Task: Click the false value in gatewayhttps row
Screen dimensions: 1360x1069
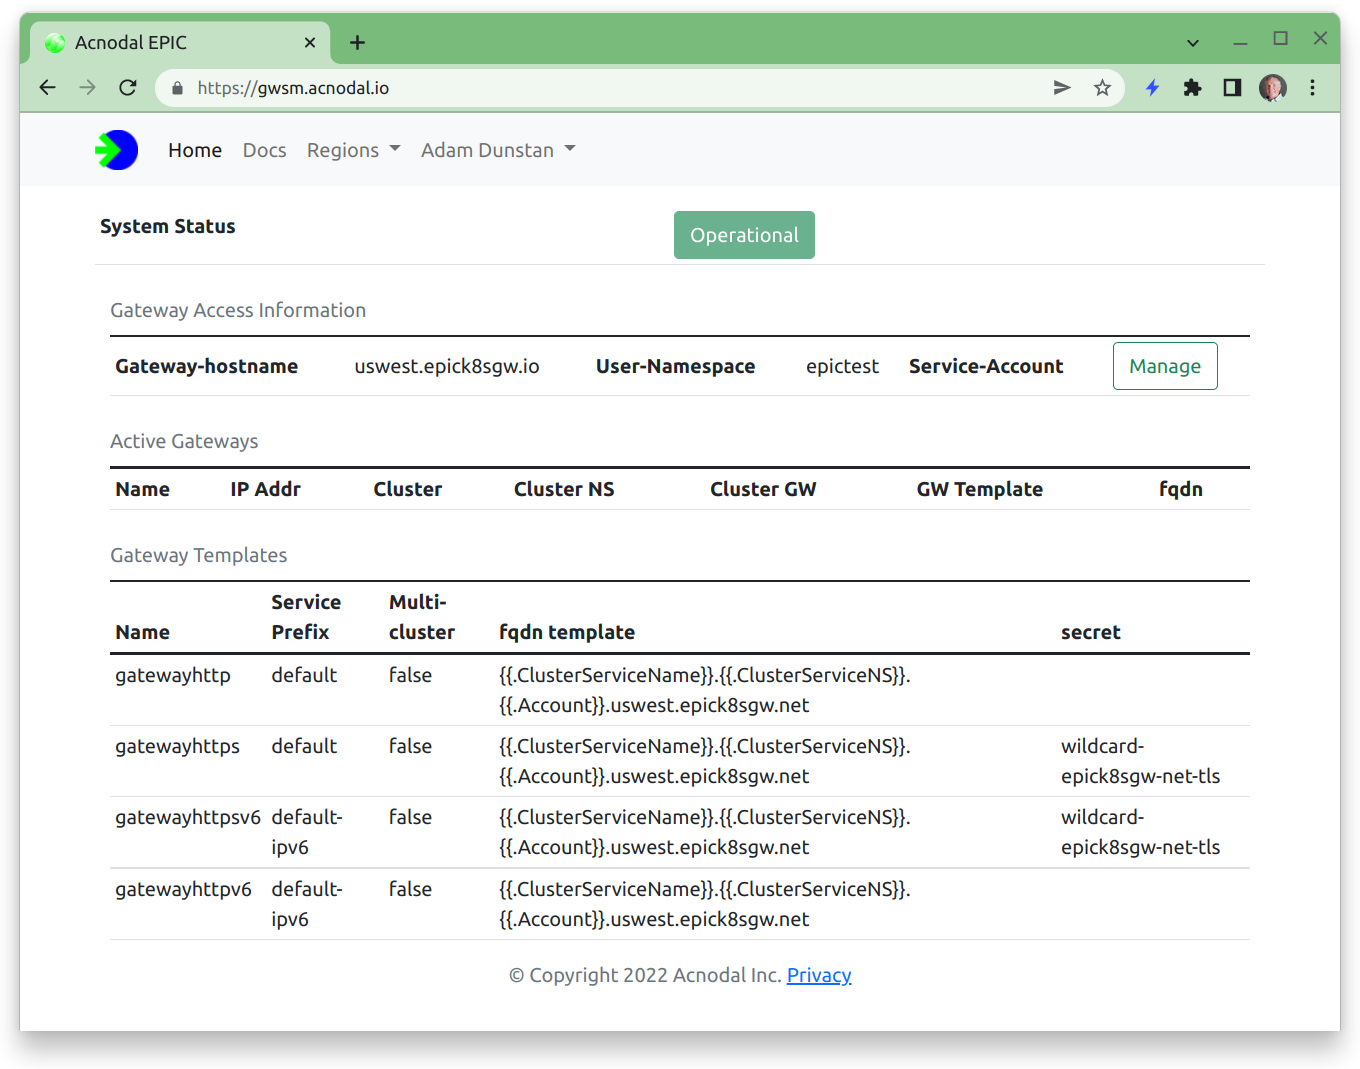Action: click(410, 746)
